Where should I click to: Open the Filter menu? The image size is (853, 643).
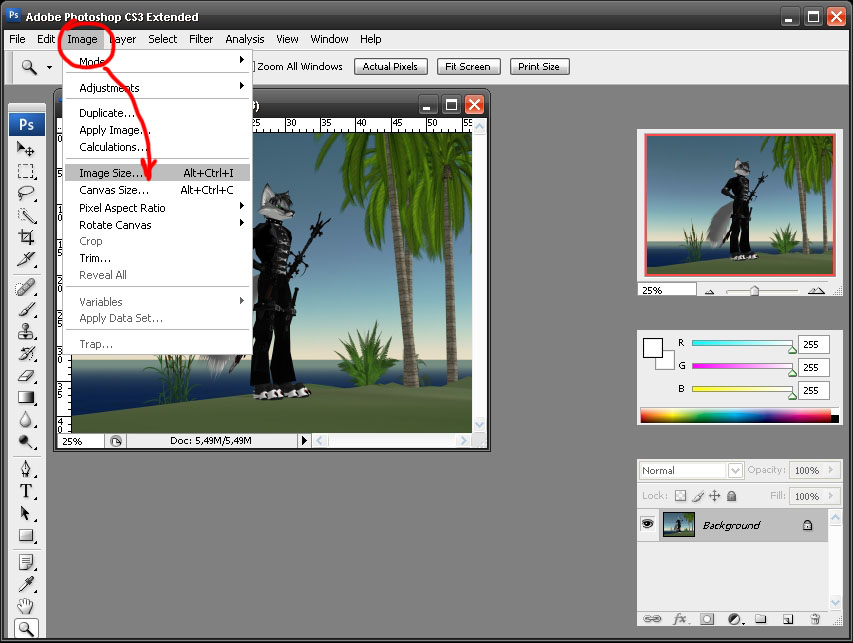[201, 39]
